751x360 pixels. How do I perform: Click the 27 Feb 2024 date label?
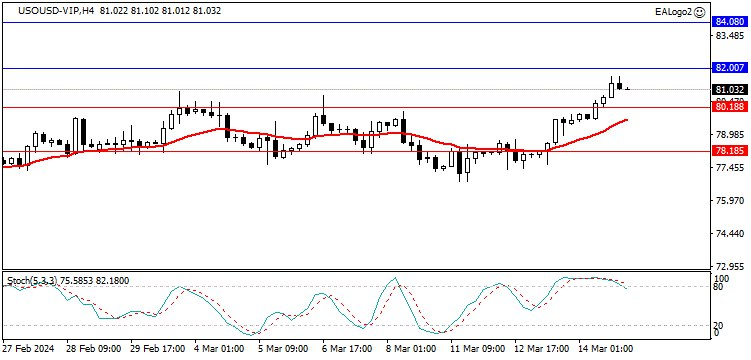coord(28,348)
